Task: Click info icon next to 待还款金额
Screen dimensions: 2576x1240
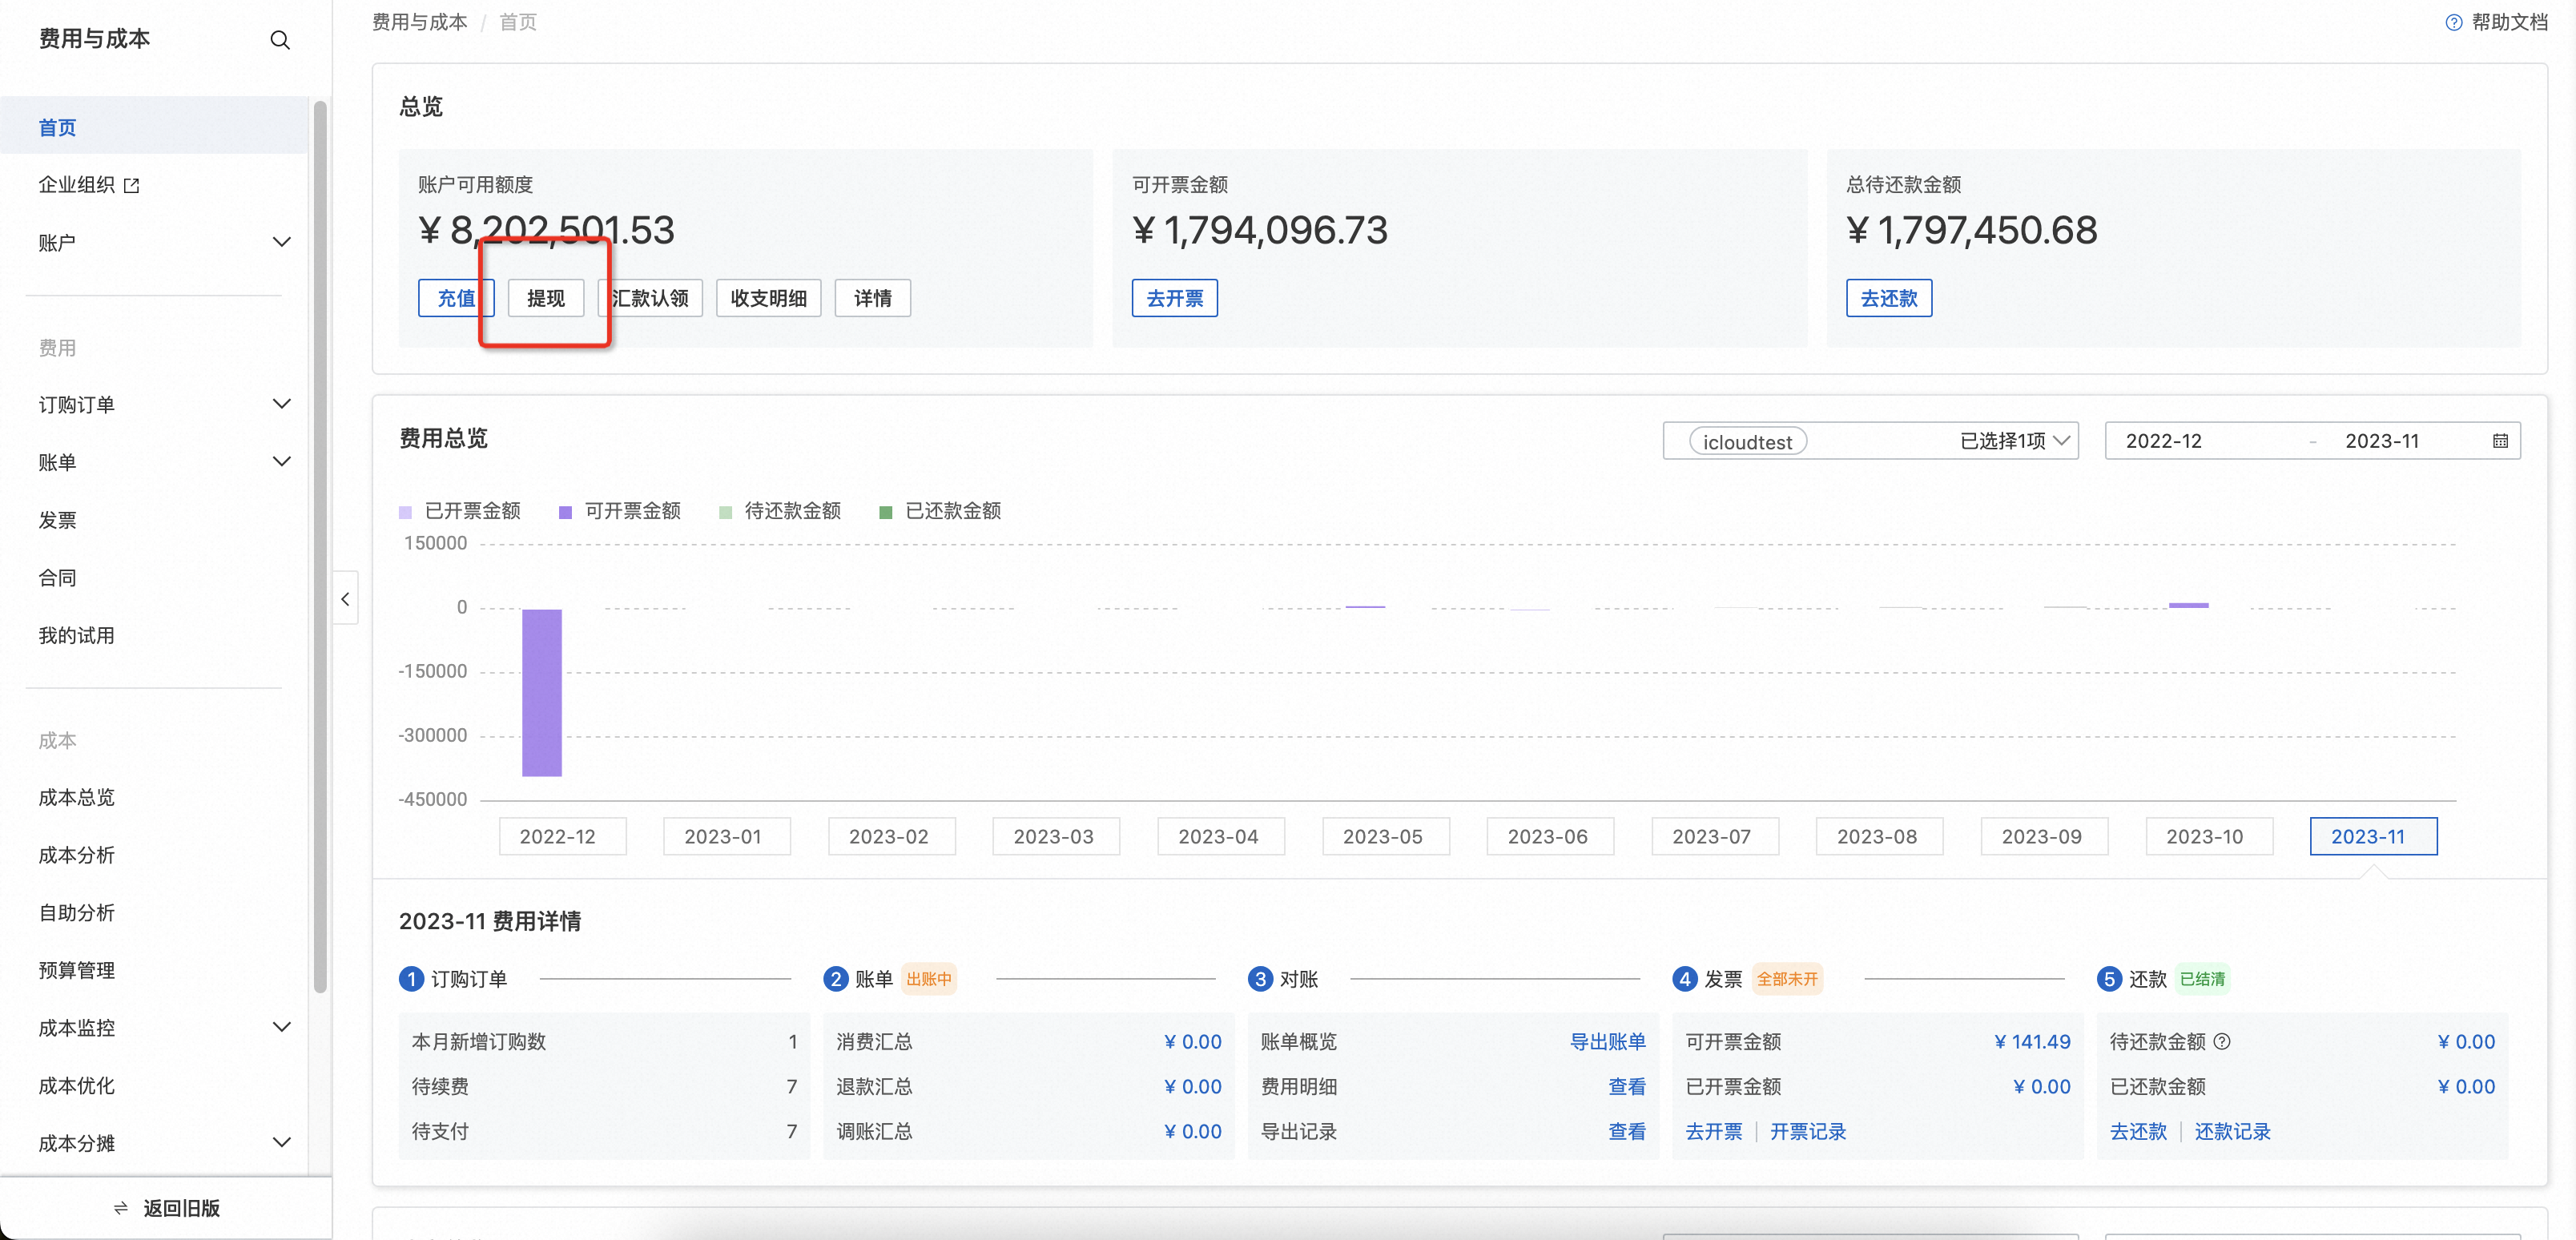Action: coord(2222,1041)
